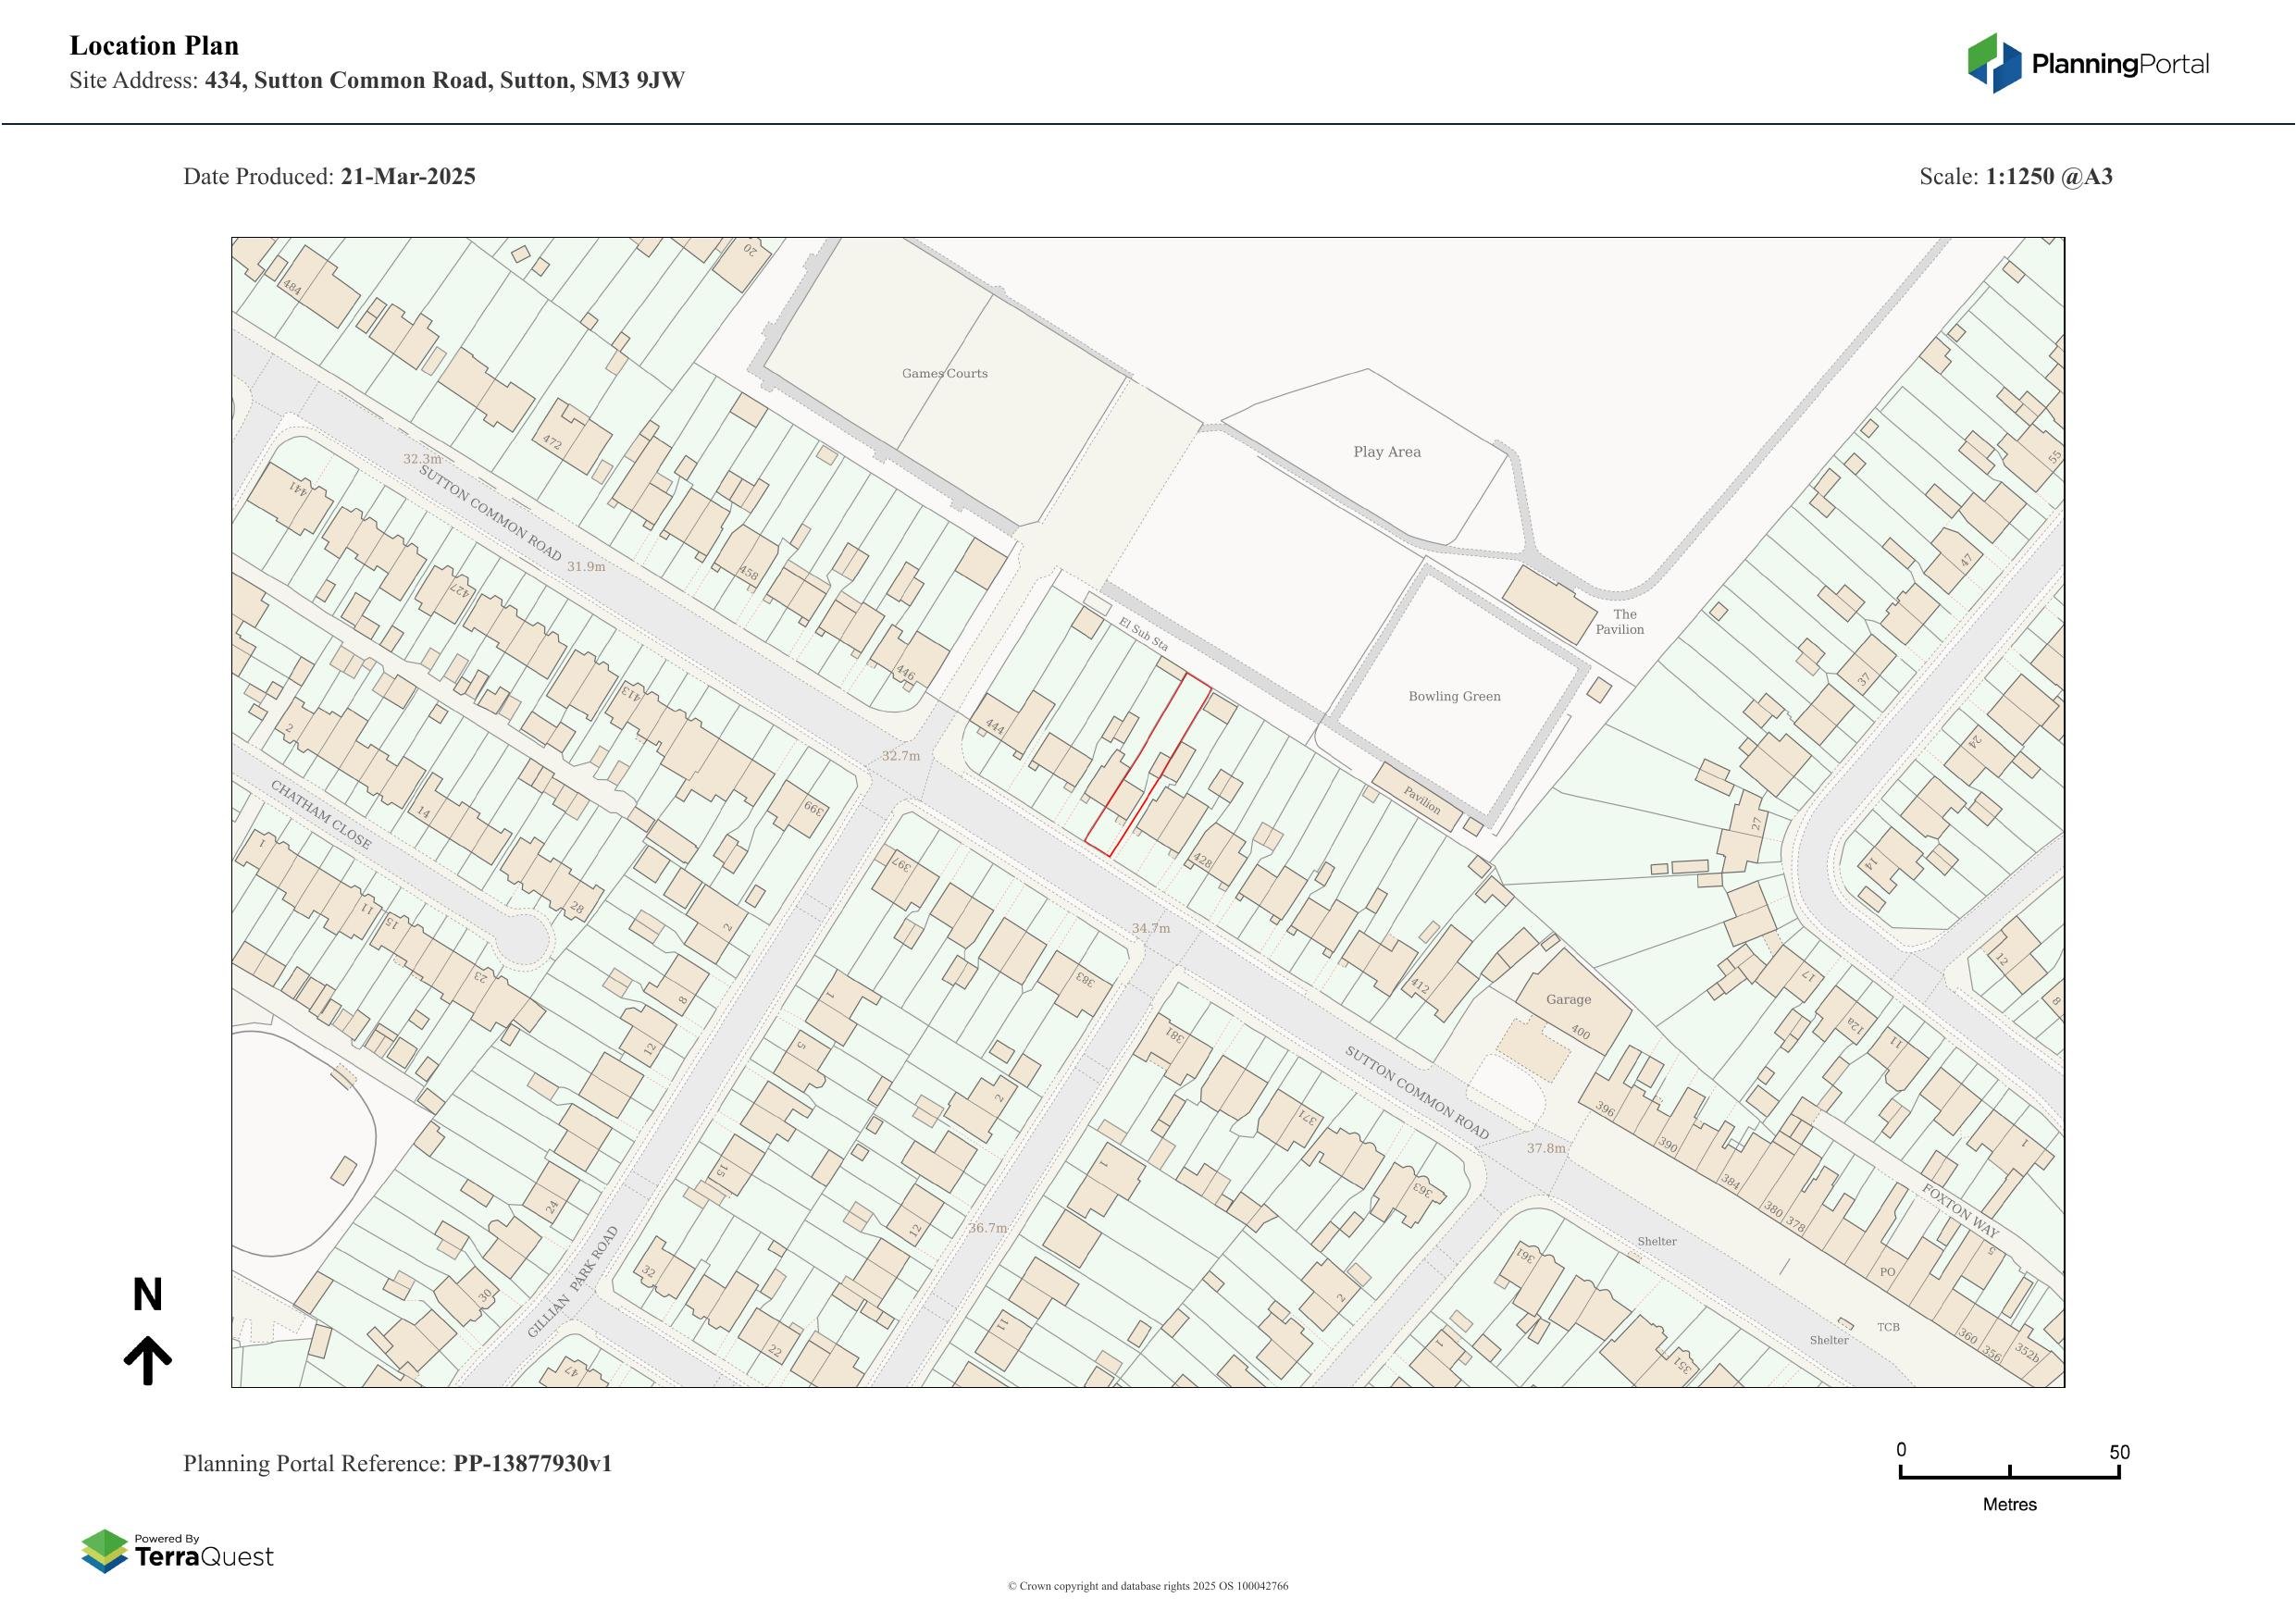Screen dimensions: 2296x1623
Task: Click the Bowling Green label
Action: (1454, 696)
